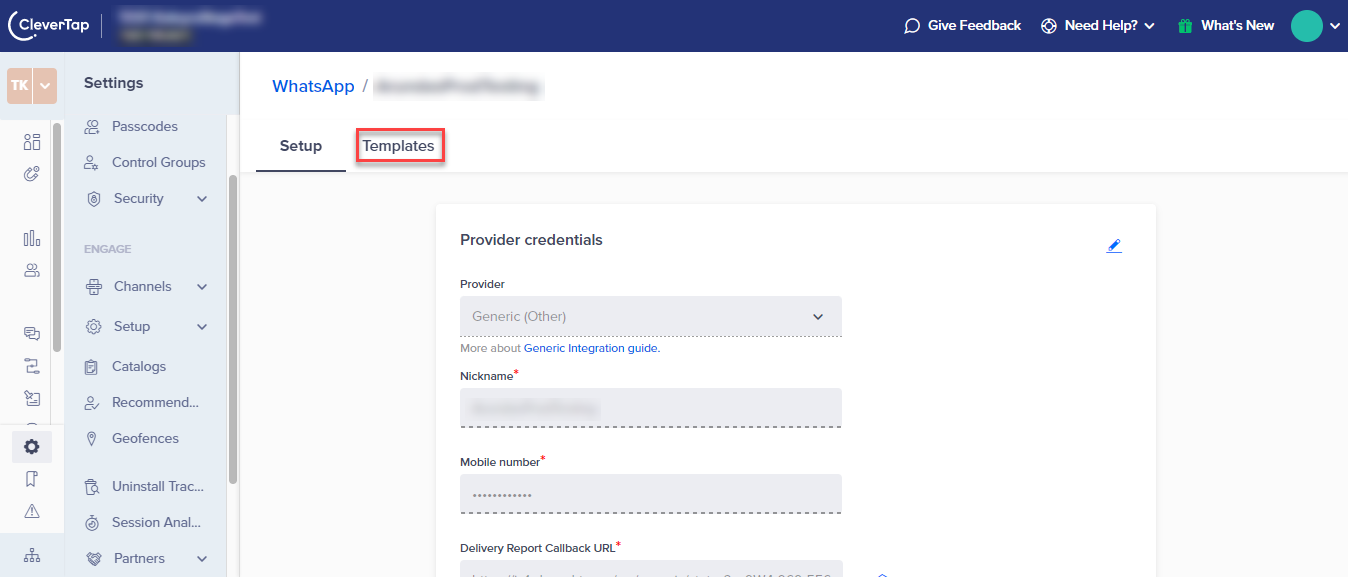Expand the Channels submenu chevron
1348x577 pixels.
pyautogui.click(x=202, y=287)
